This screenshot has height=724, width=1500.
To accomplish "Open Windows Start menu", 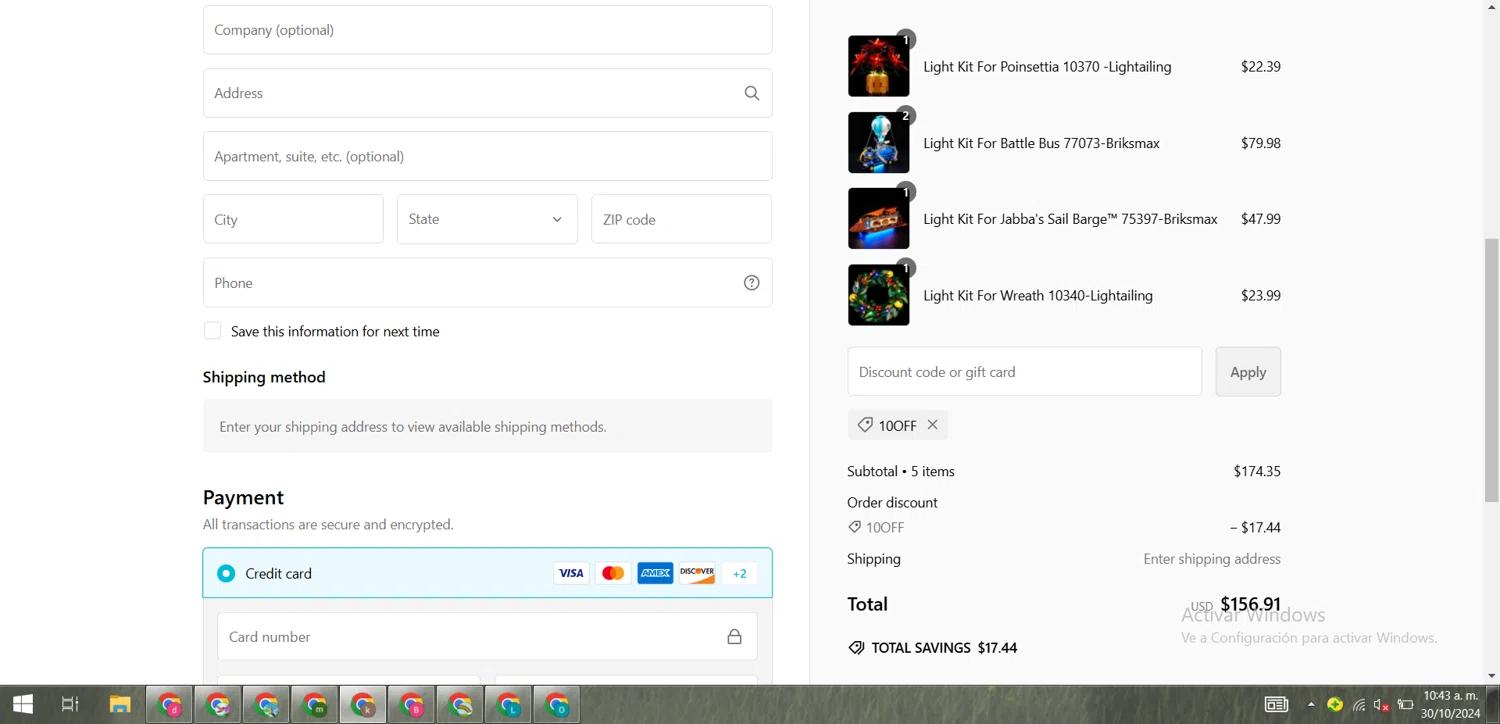I will pos(22,705).
